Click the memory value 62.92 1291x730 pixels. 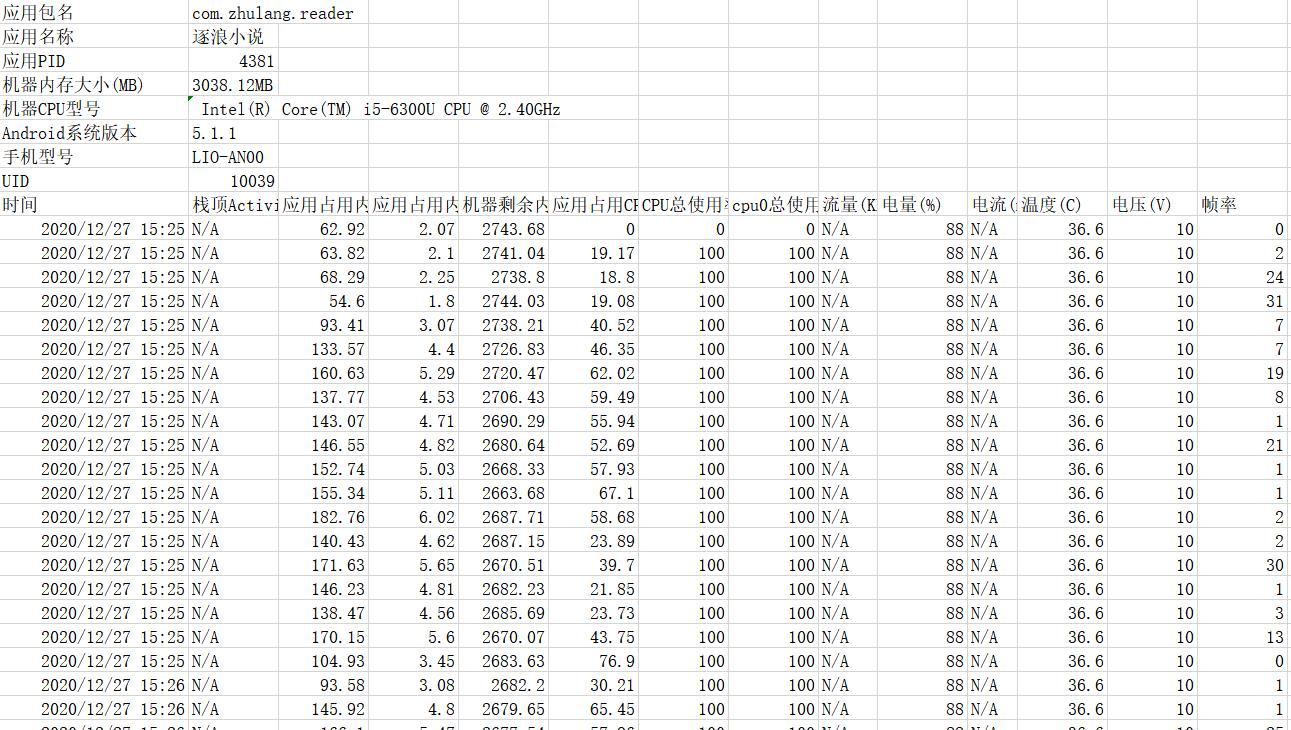coord(324,229)
